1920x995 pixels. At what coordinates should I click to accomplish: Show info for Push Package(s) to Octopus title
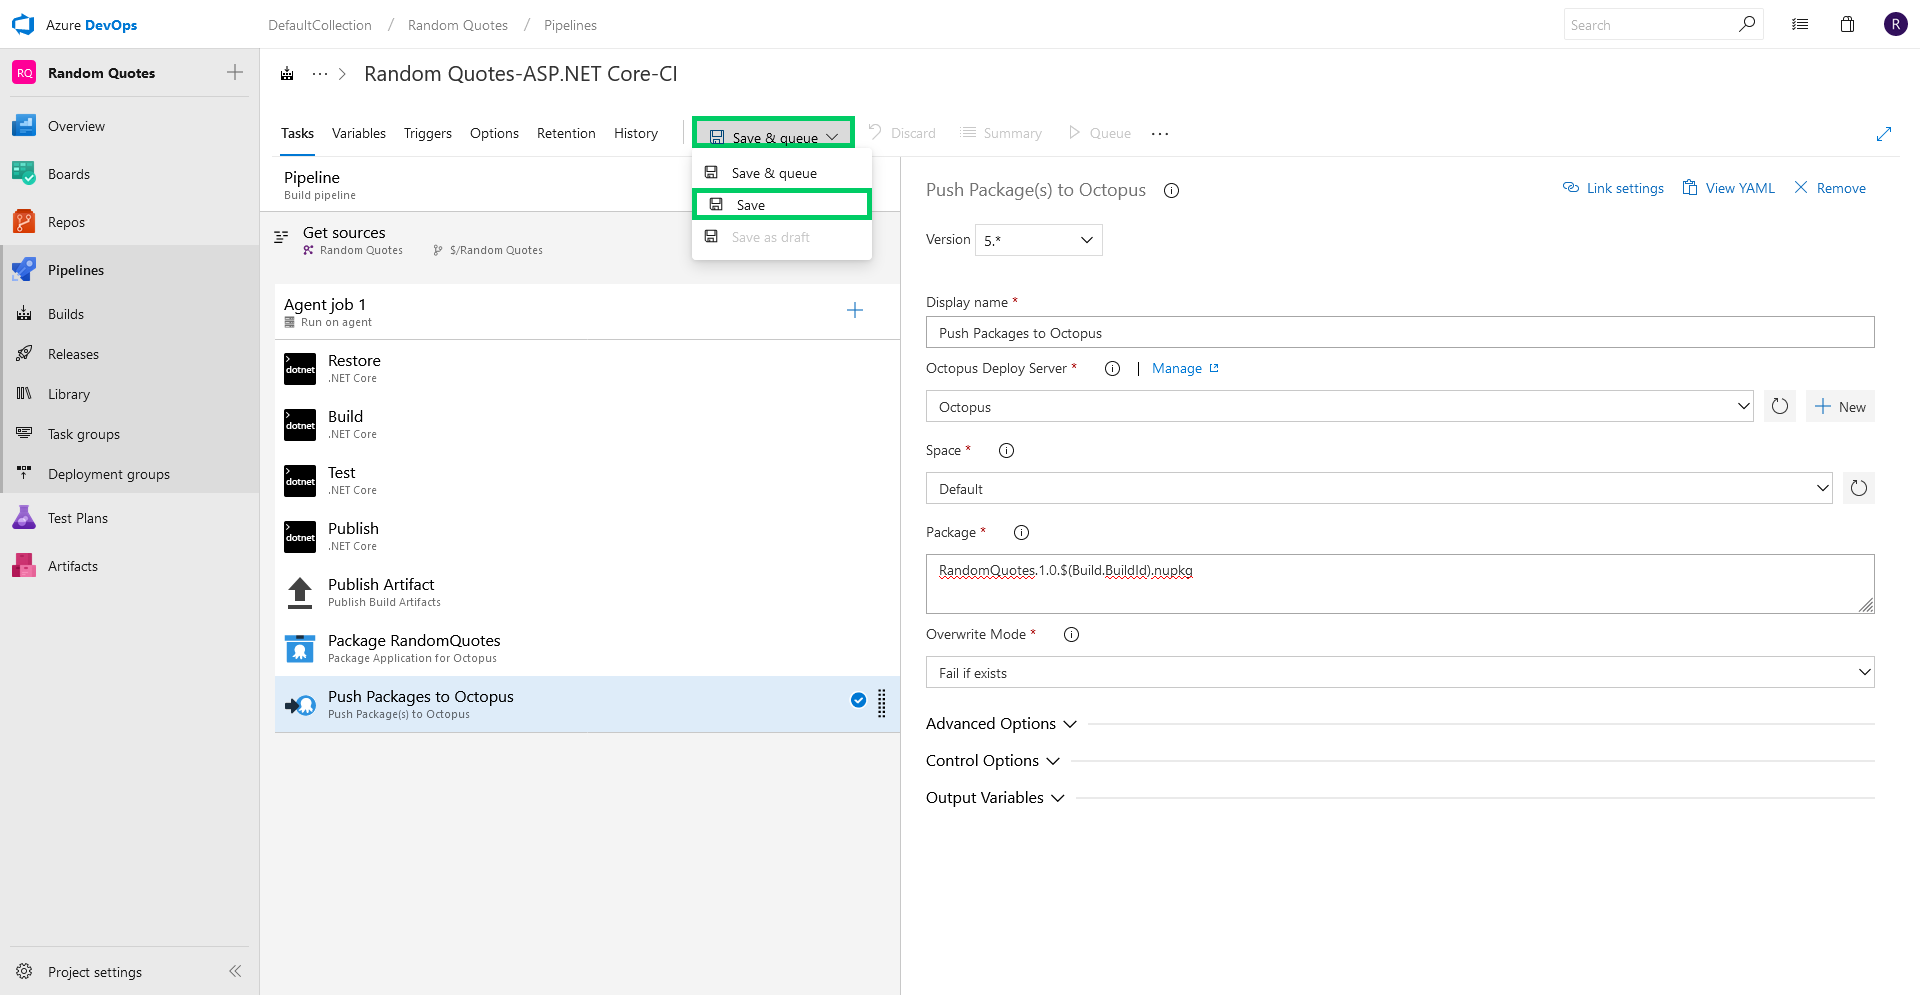coord(1171,190)
